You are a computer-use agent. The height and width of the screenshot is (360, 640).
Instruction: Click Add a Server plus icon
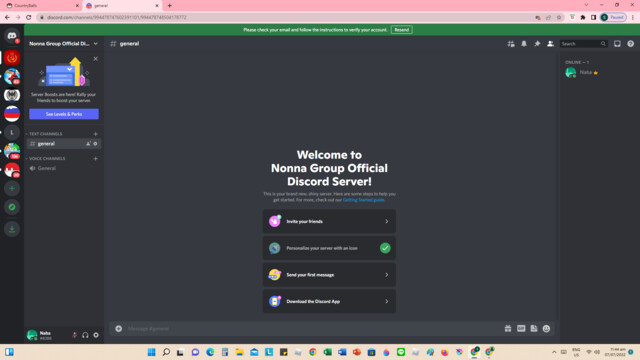12,189
